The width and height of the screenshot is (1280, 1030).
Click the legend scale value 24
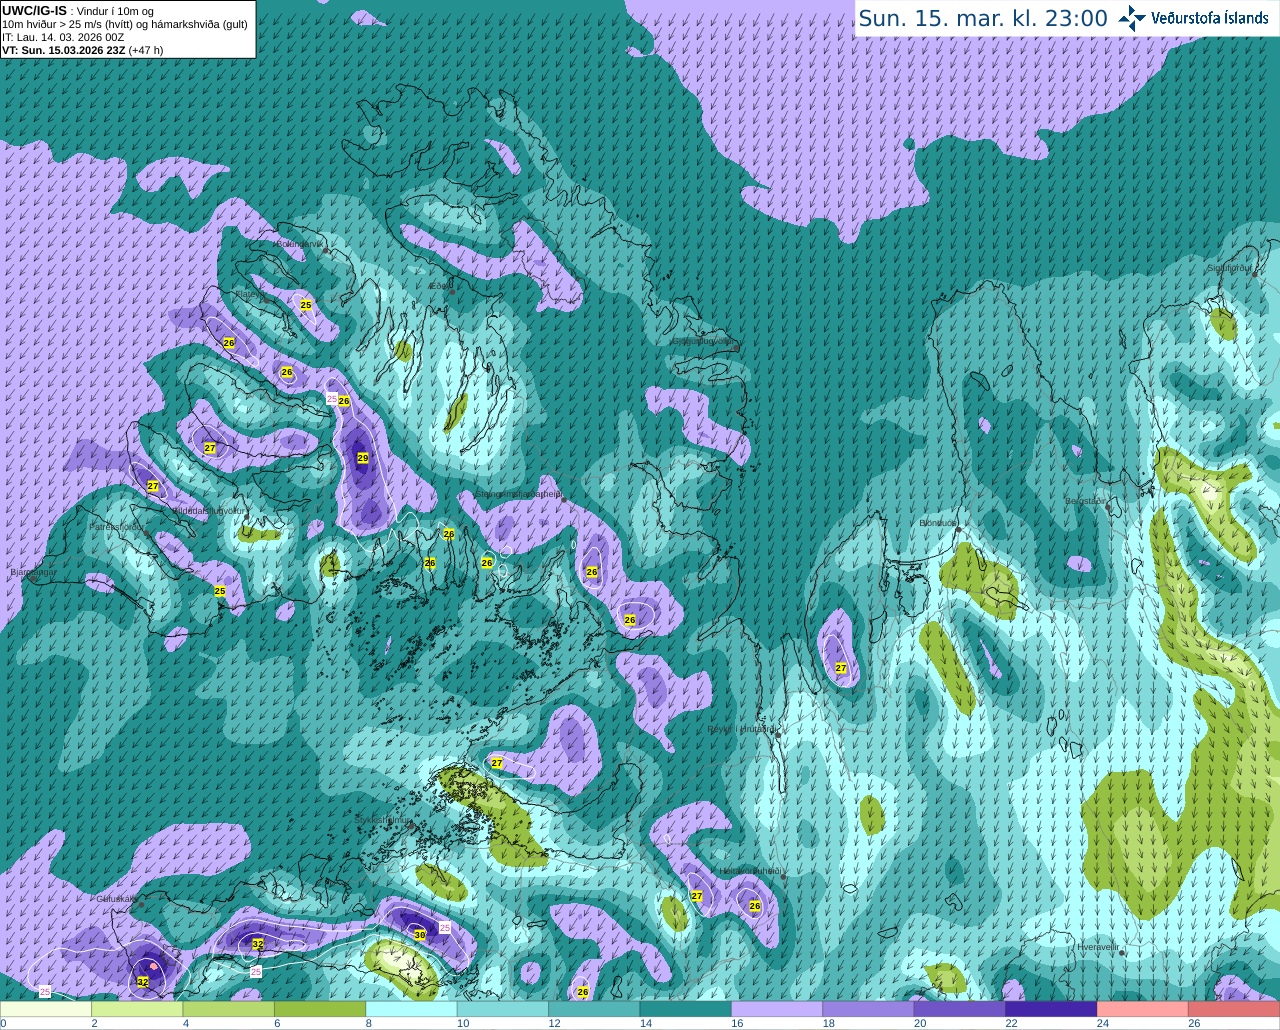1103,1023
